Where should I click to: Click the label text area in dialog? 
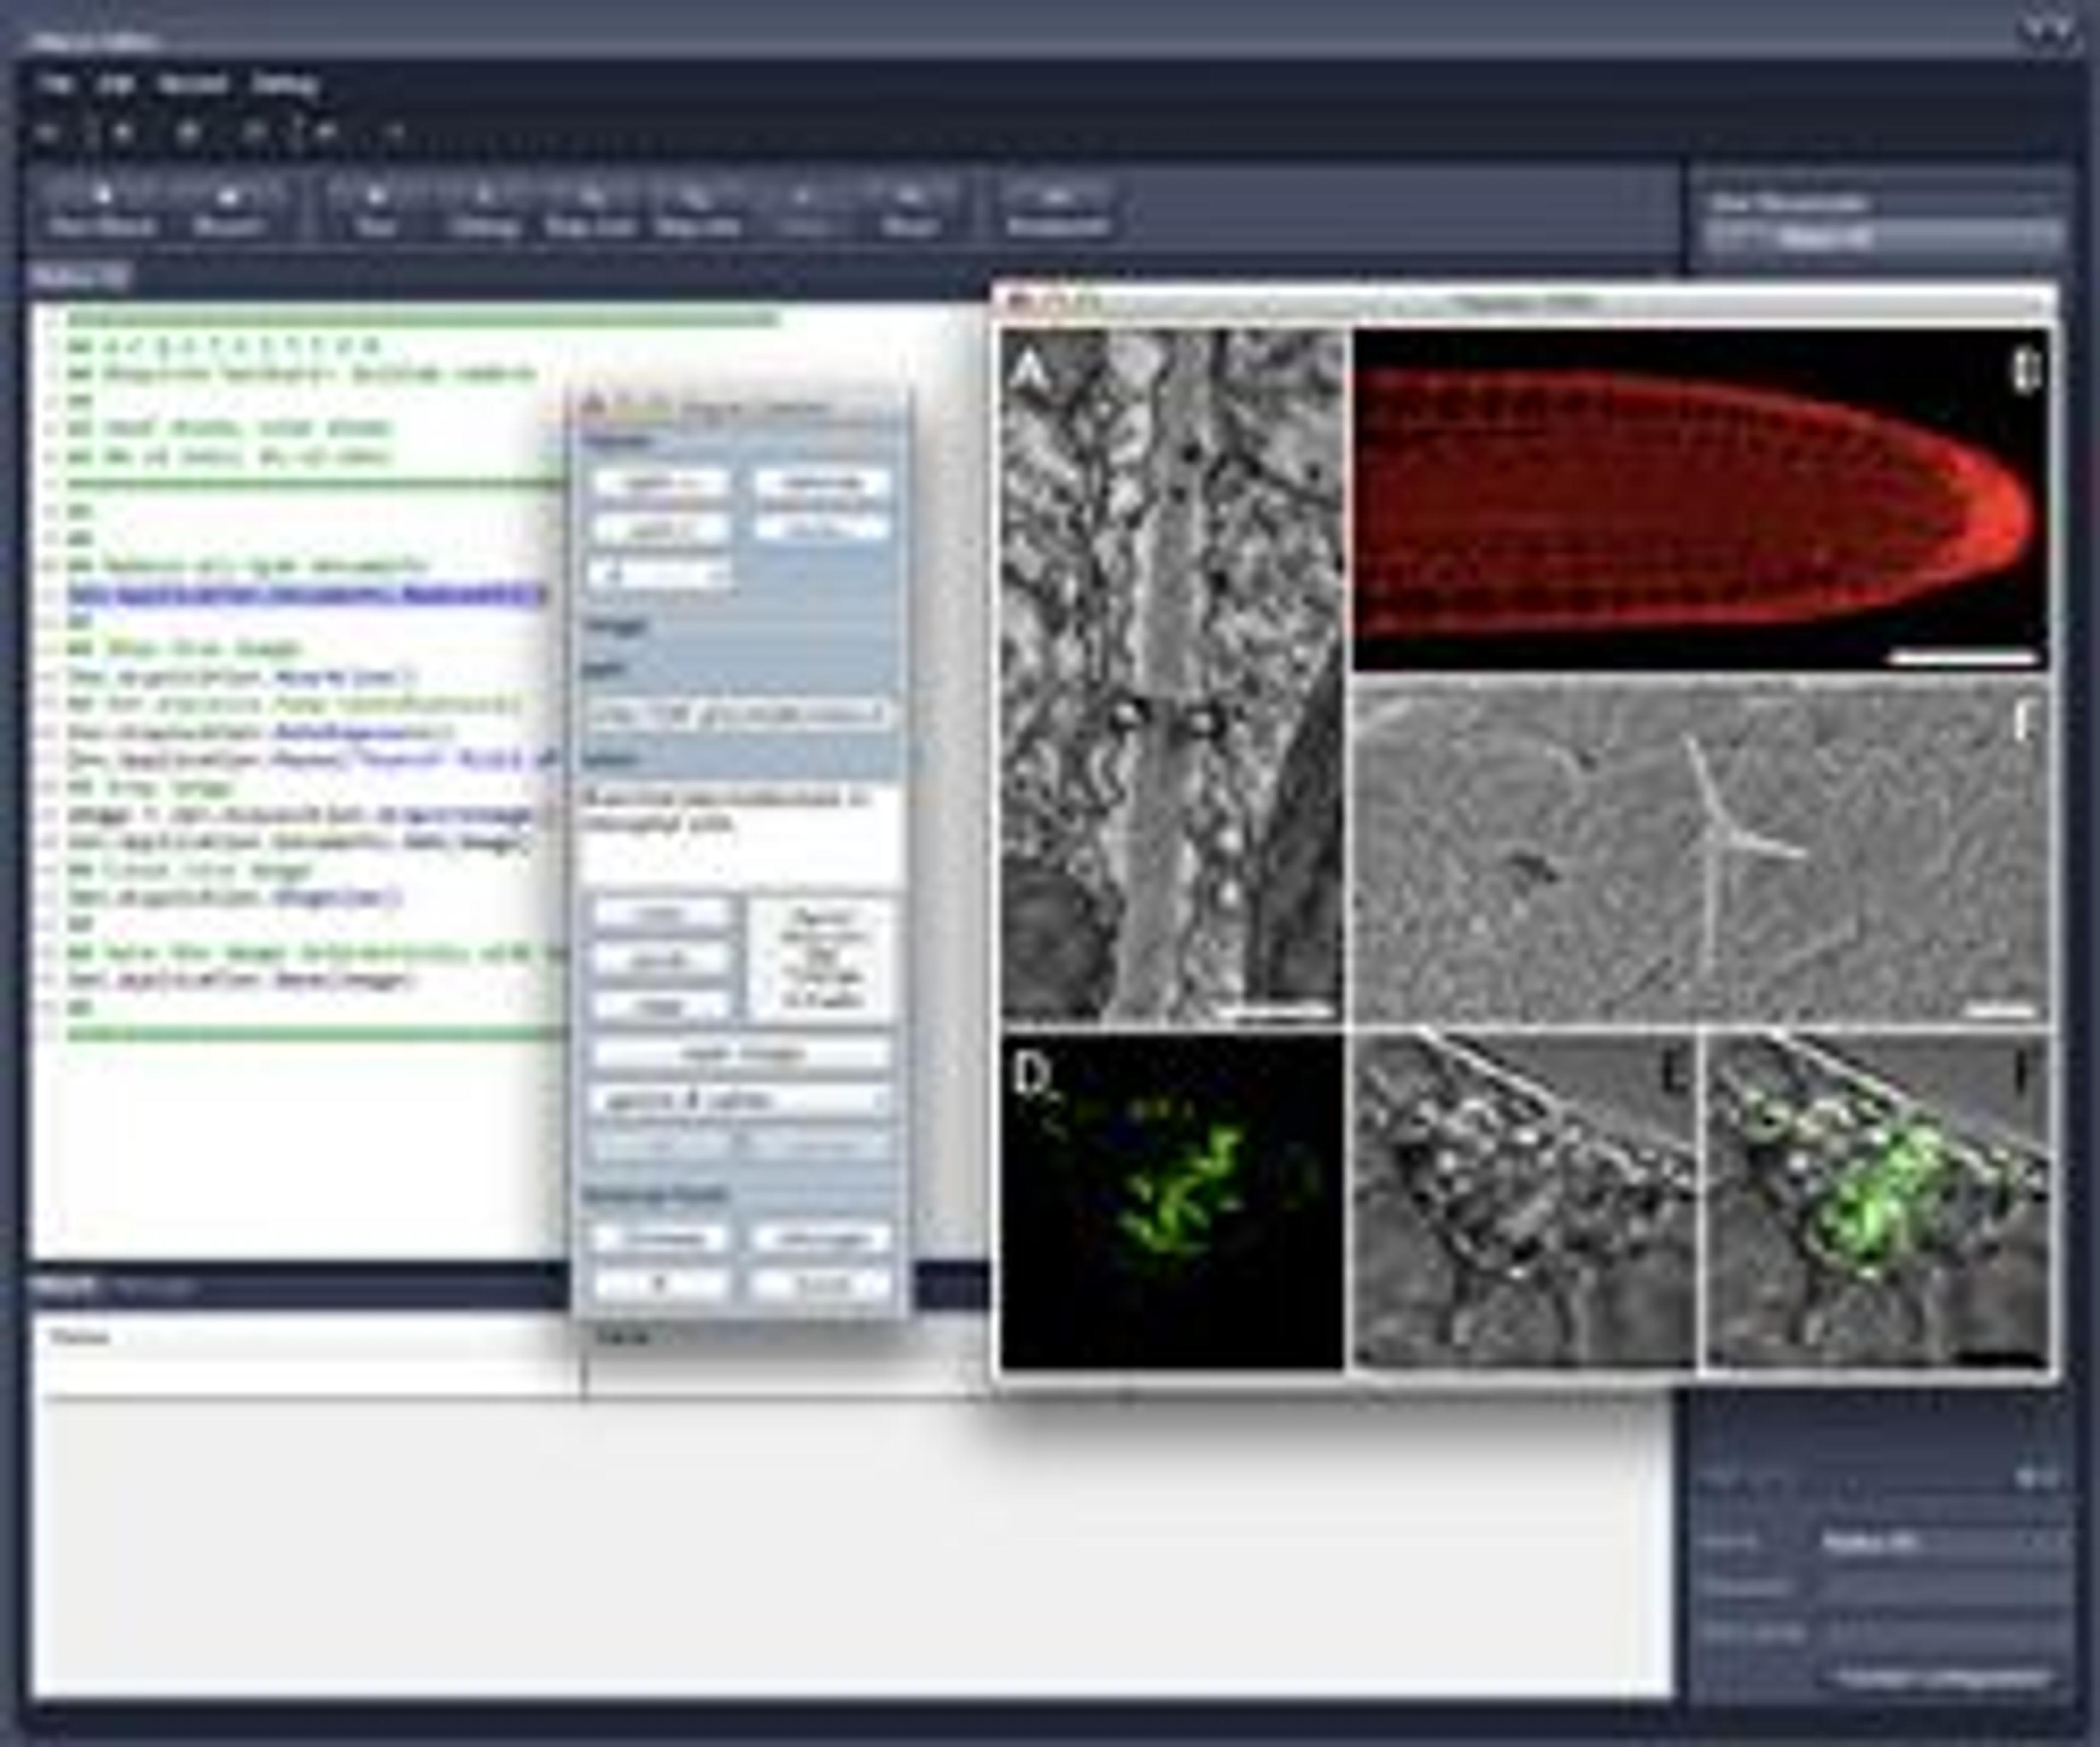point(739,833)
